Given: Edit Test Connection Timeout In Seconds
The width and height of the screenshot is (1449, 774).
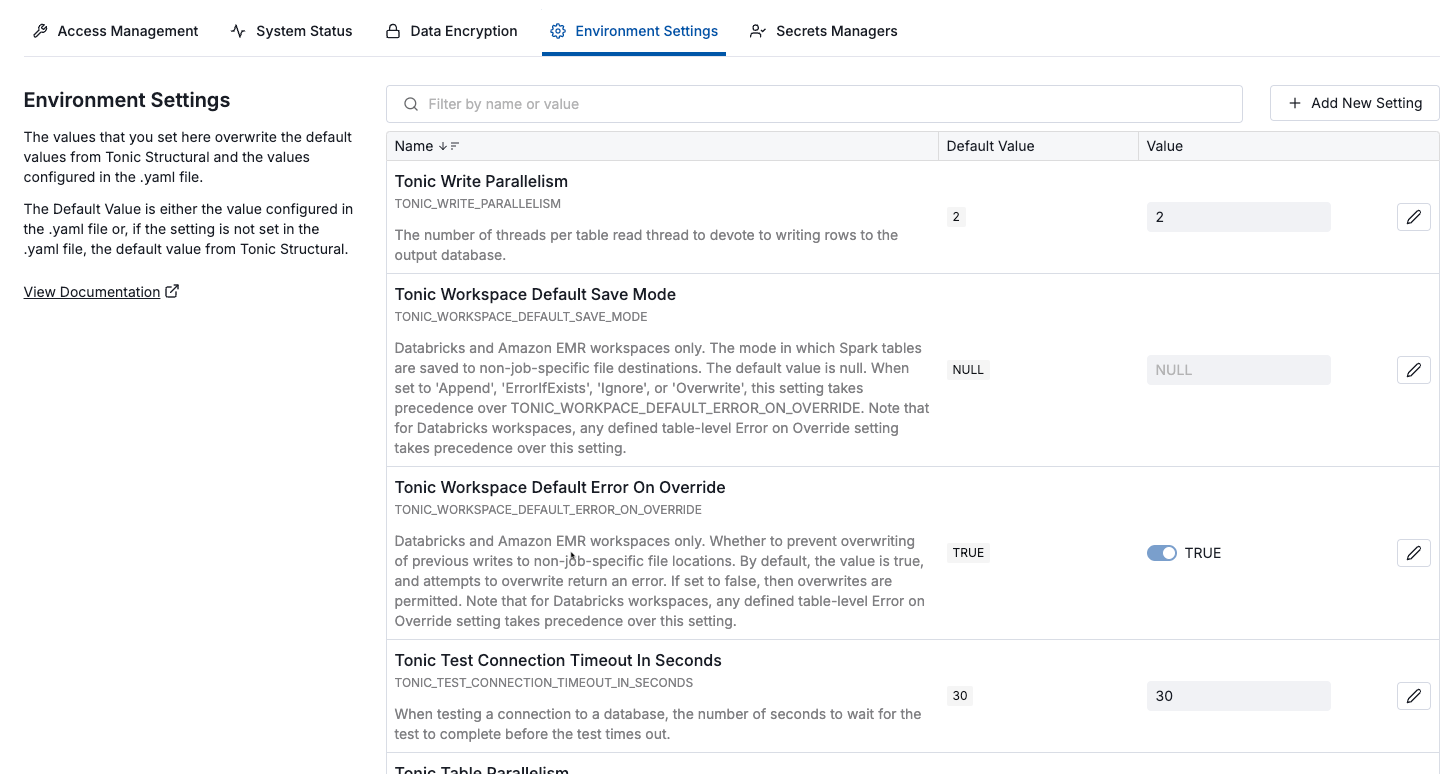Looking at the screenshot, I should (1413, 696).
